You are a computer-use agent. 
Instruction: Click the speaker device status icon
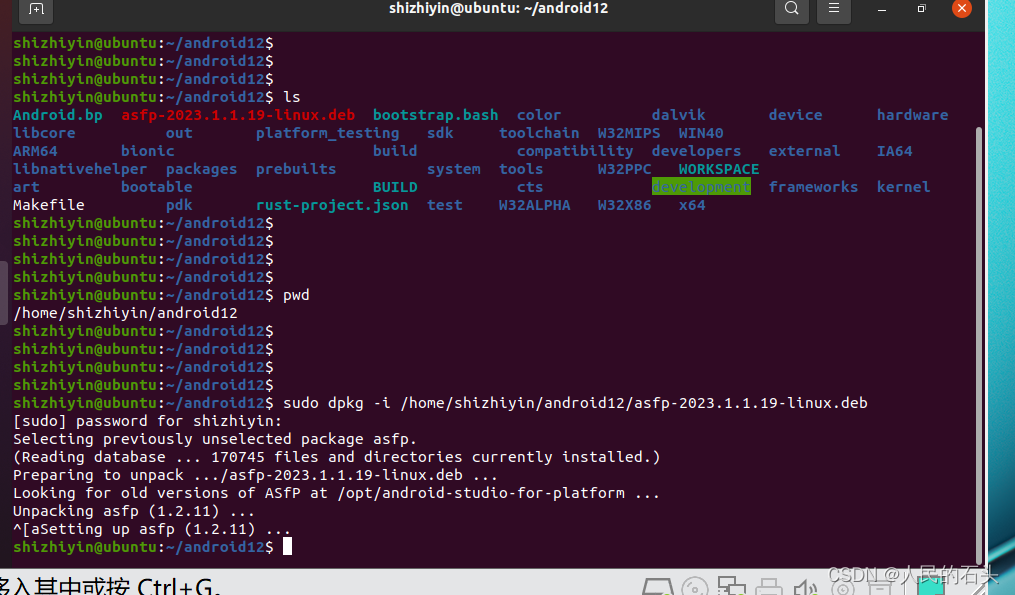tap(806, 588)
